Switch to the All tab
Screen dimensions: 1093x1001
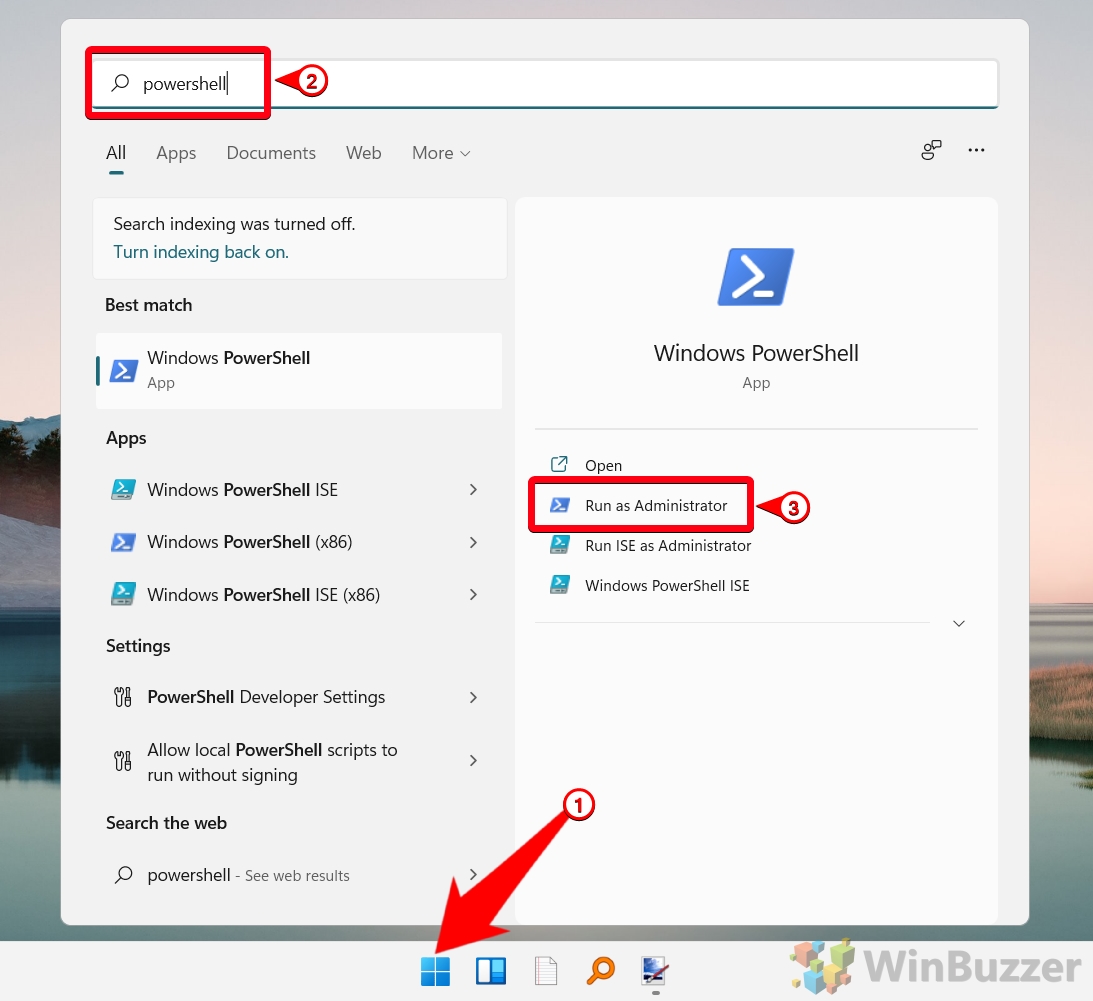pos(116,153)
